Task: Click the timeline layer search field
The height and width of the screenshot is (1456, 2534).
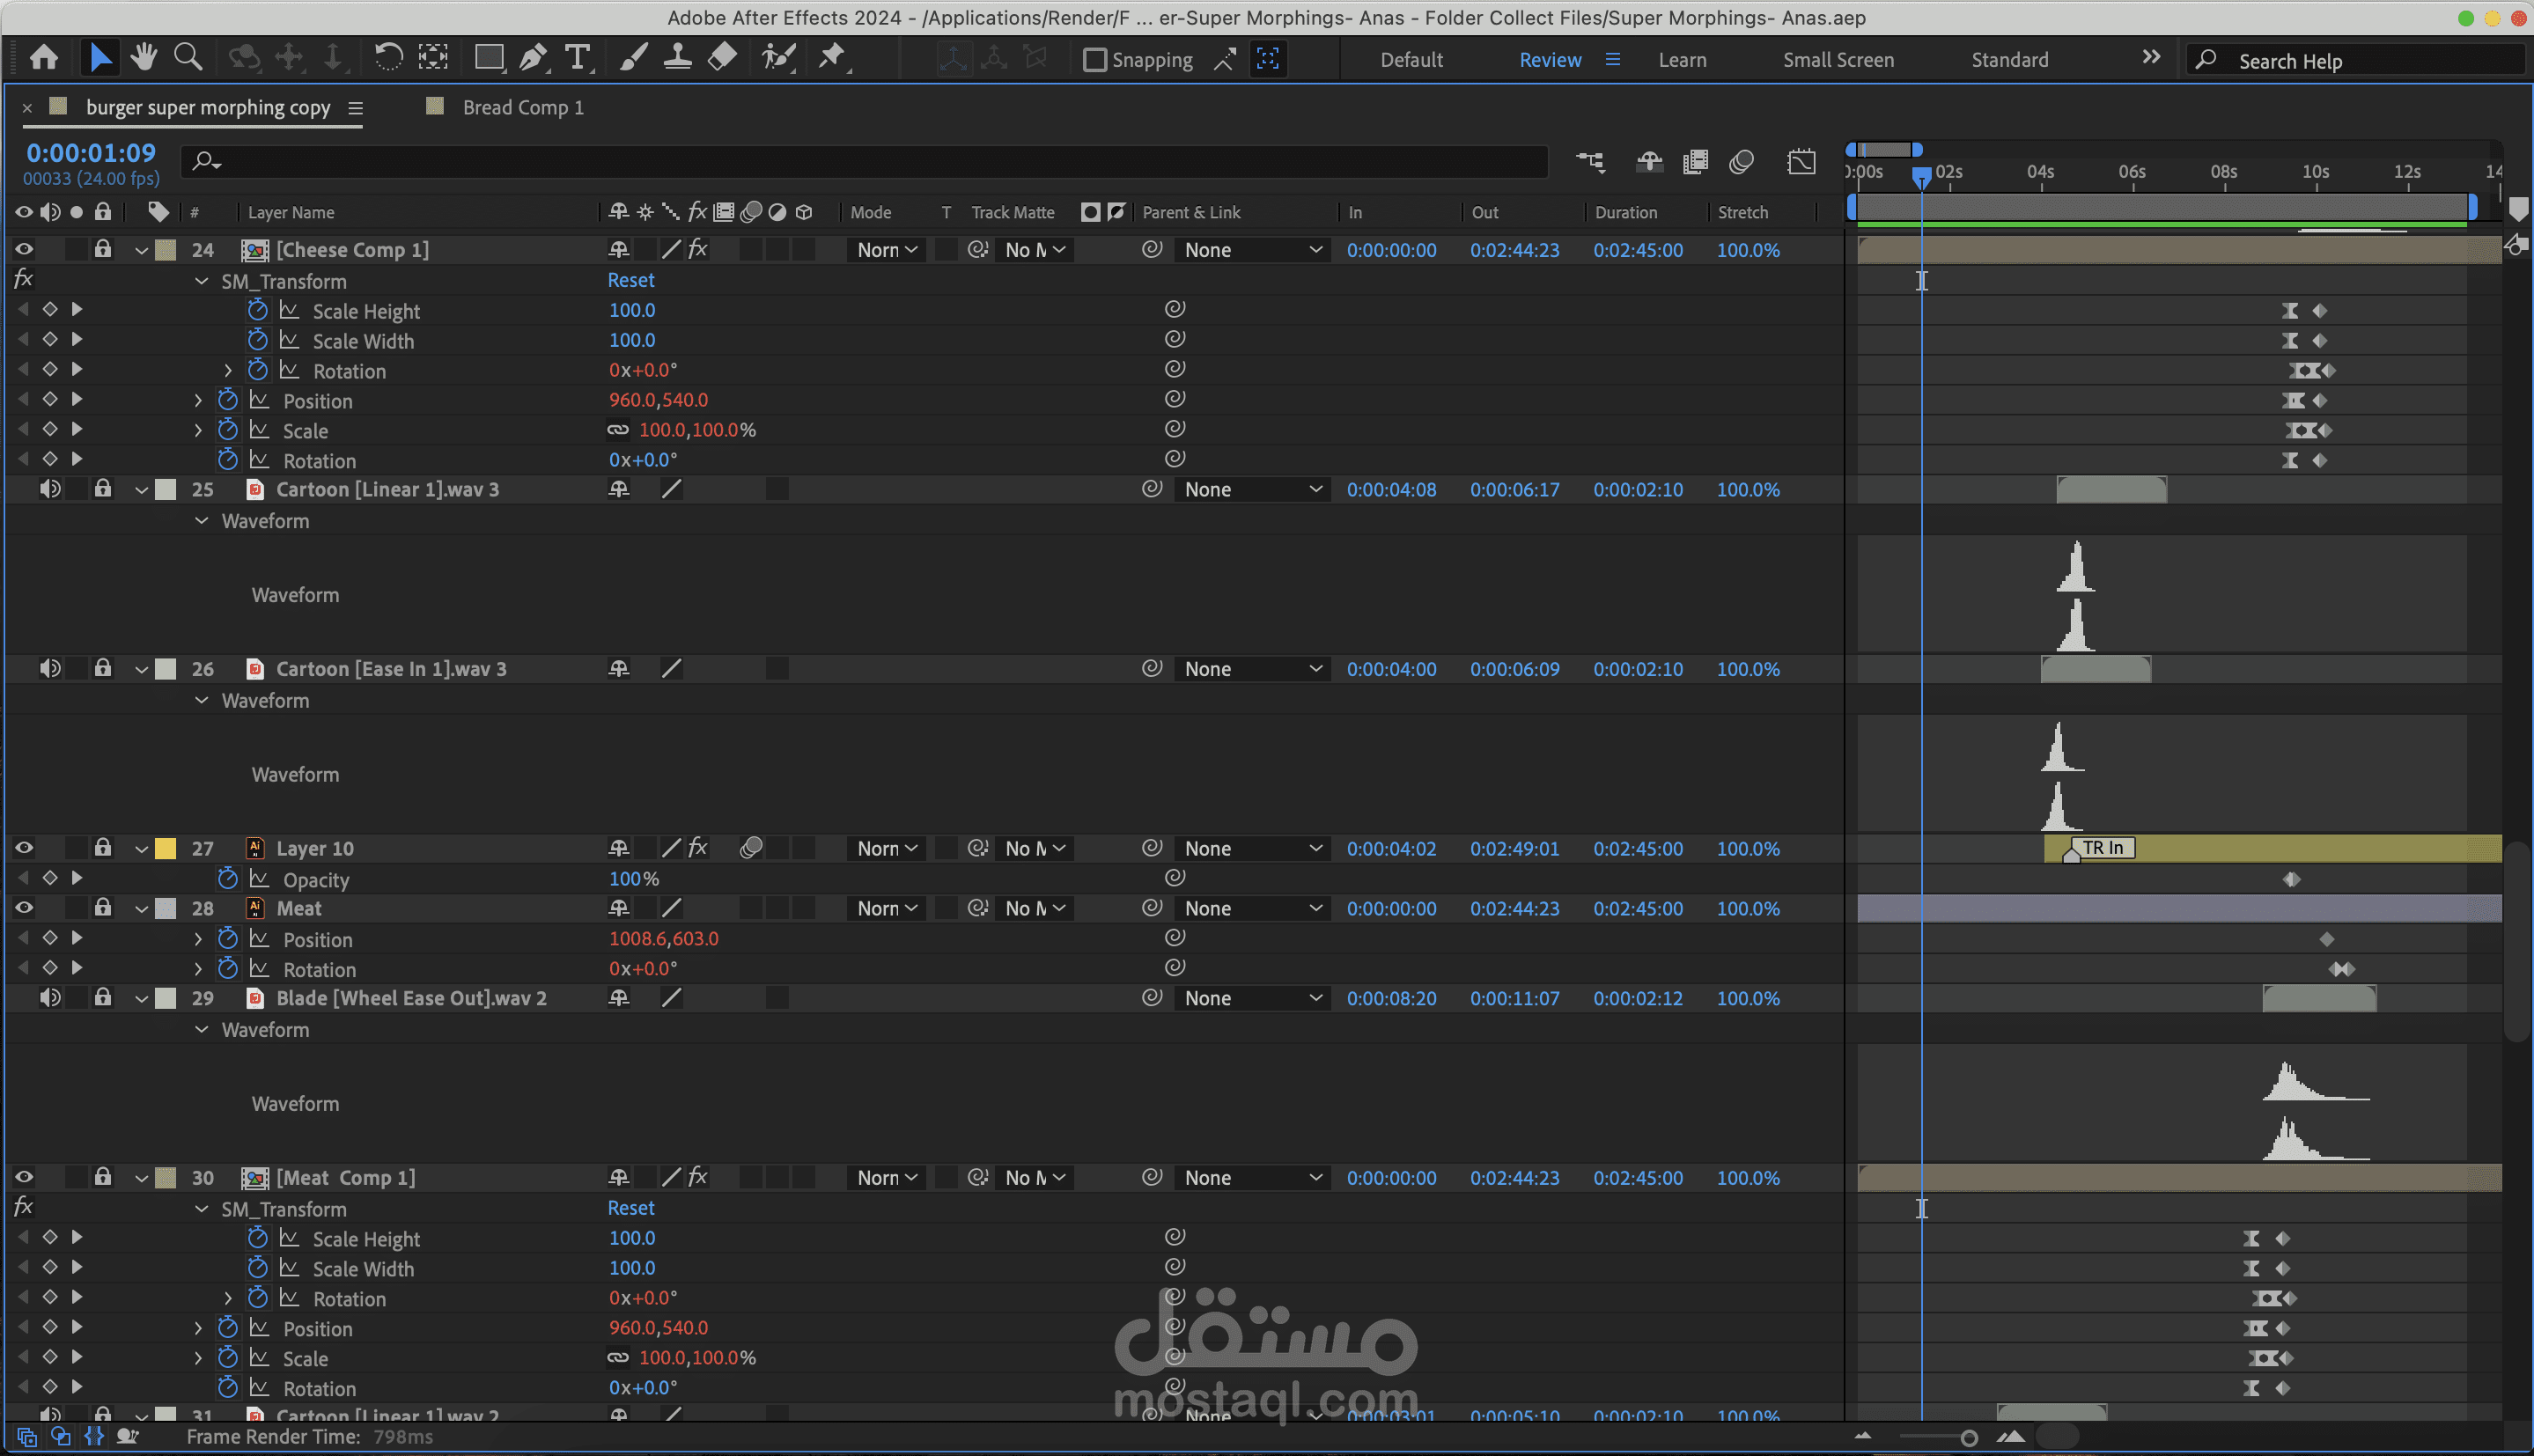Action: coord(870,160)
